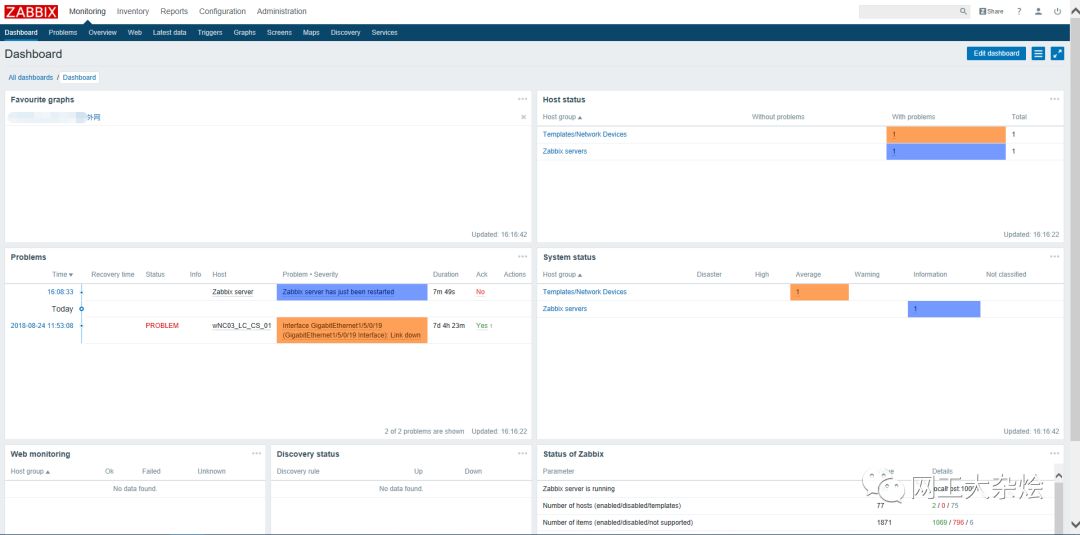Open the All dashboards breadcrumb link
The width and height of the screenshot is (1080, 535).
30,78
